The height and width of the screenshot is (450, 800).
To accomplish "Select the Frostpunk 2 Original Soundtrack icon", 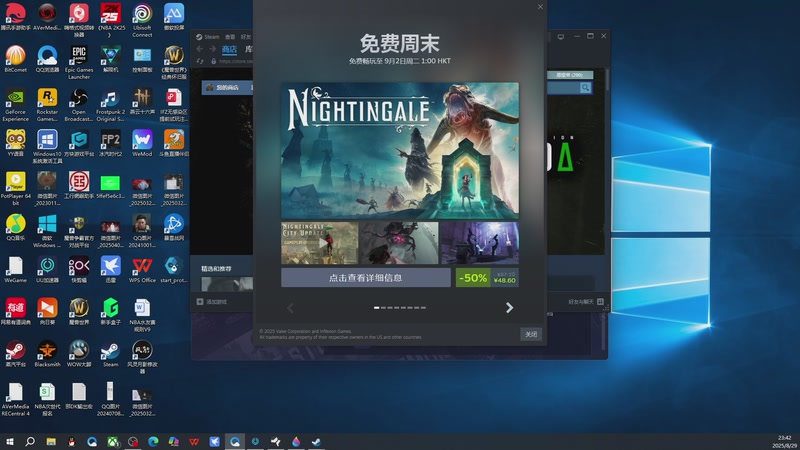I will 111,105.
